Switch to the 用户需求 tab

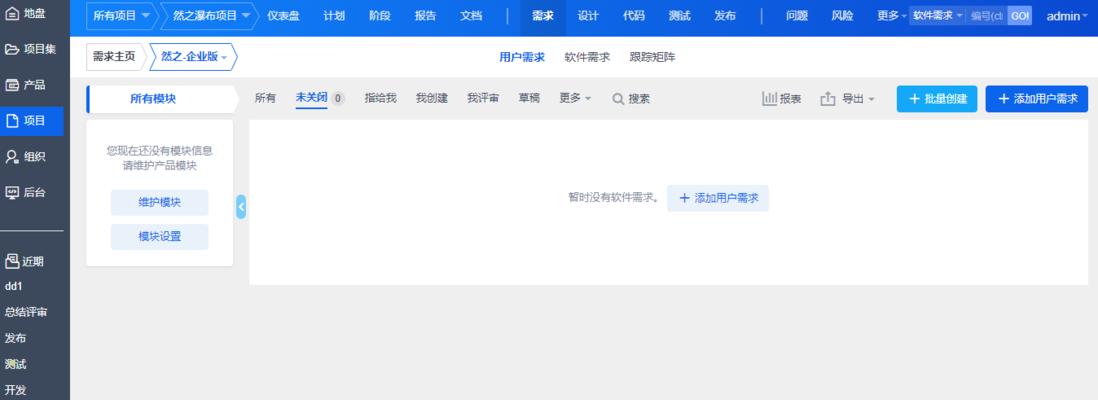tap(522, 57)
